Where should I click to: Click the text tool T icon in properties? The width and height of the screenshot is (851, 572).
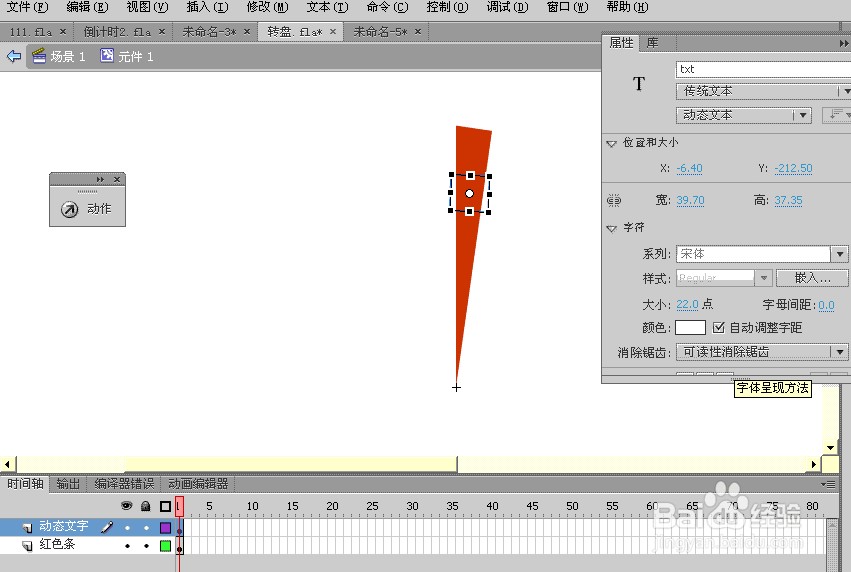tap(639, 84)
